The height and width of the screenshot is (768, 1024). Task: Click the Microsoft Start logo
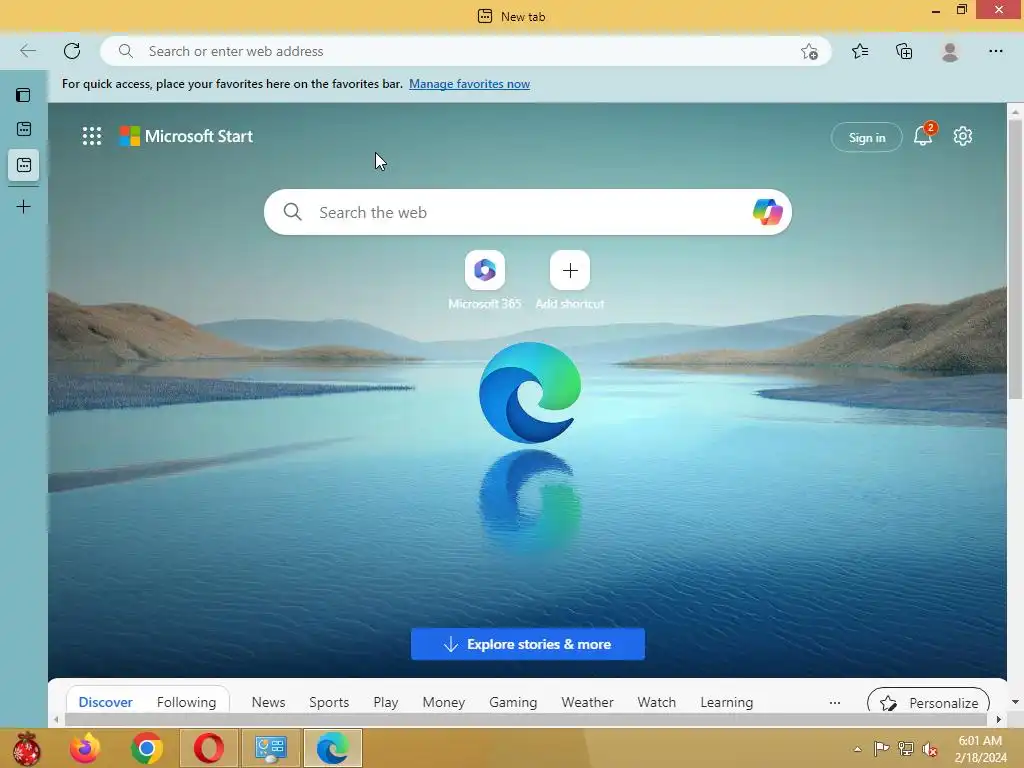[186, 136]
